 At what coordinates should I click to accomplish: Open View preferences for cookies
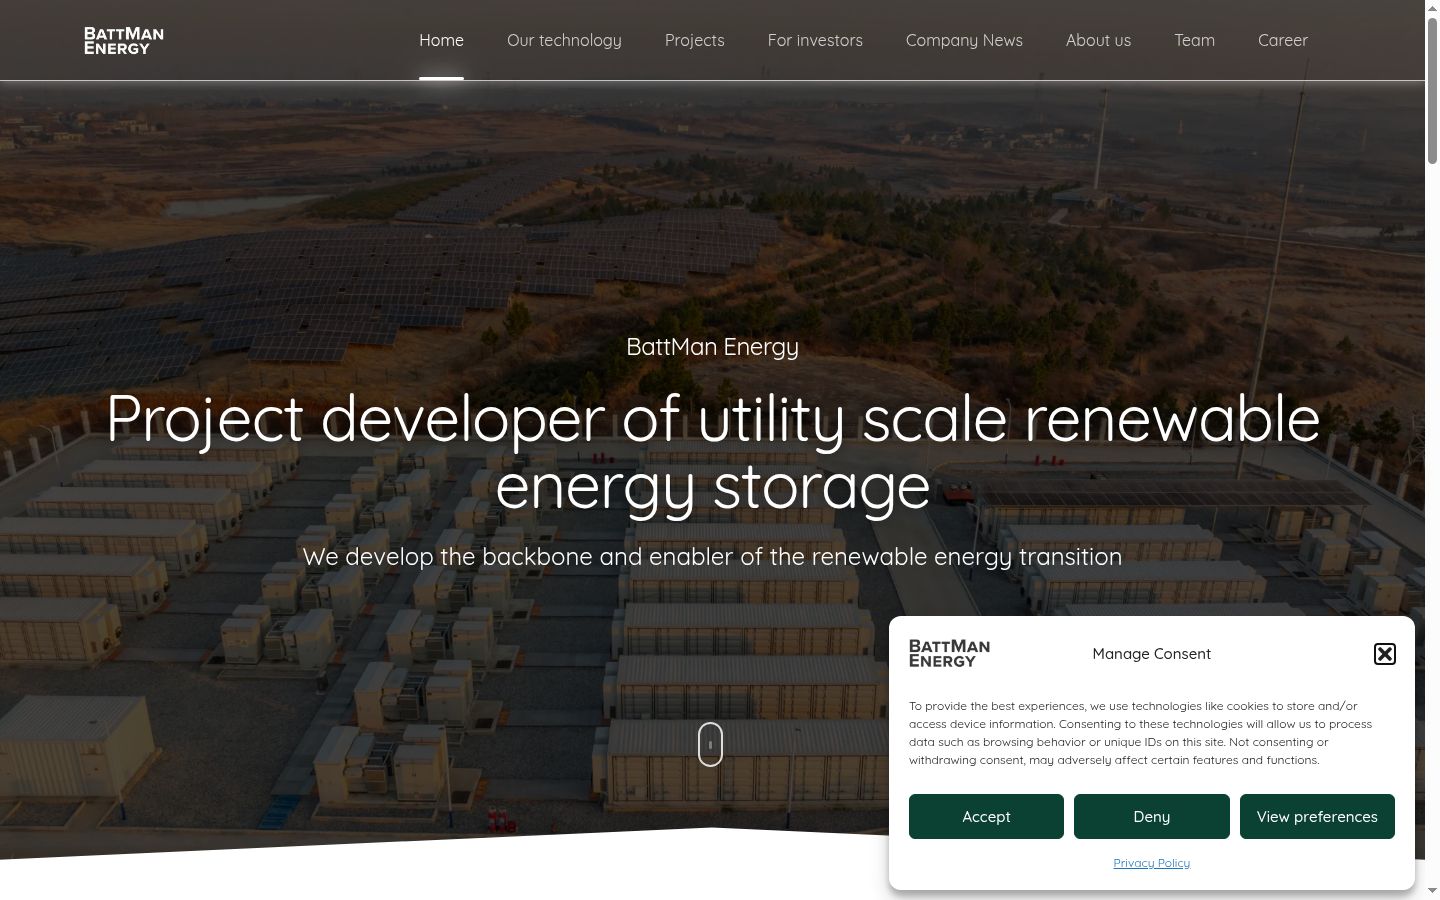click(1317, 816)
